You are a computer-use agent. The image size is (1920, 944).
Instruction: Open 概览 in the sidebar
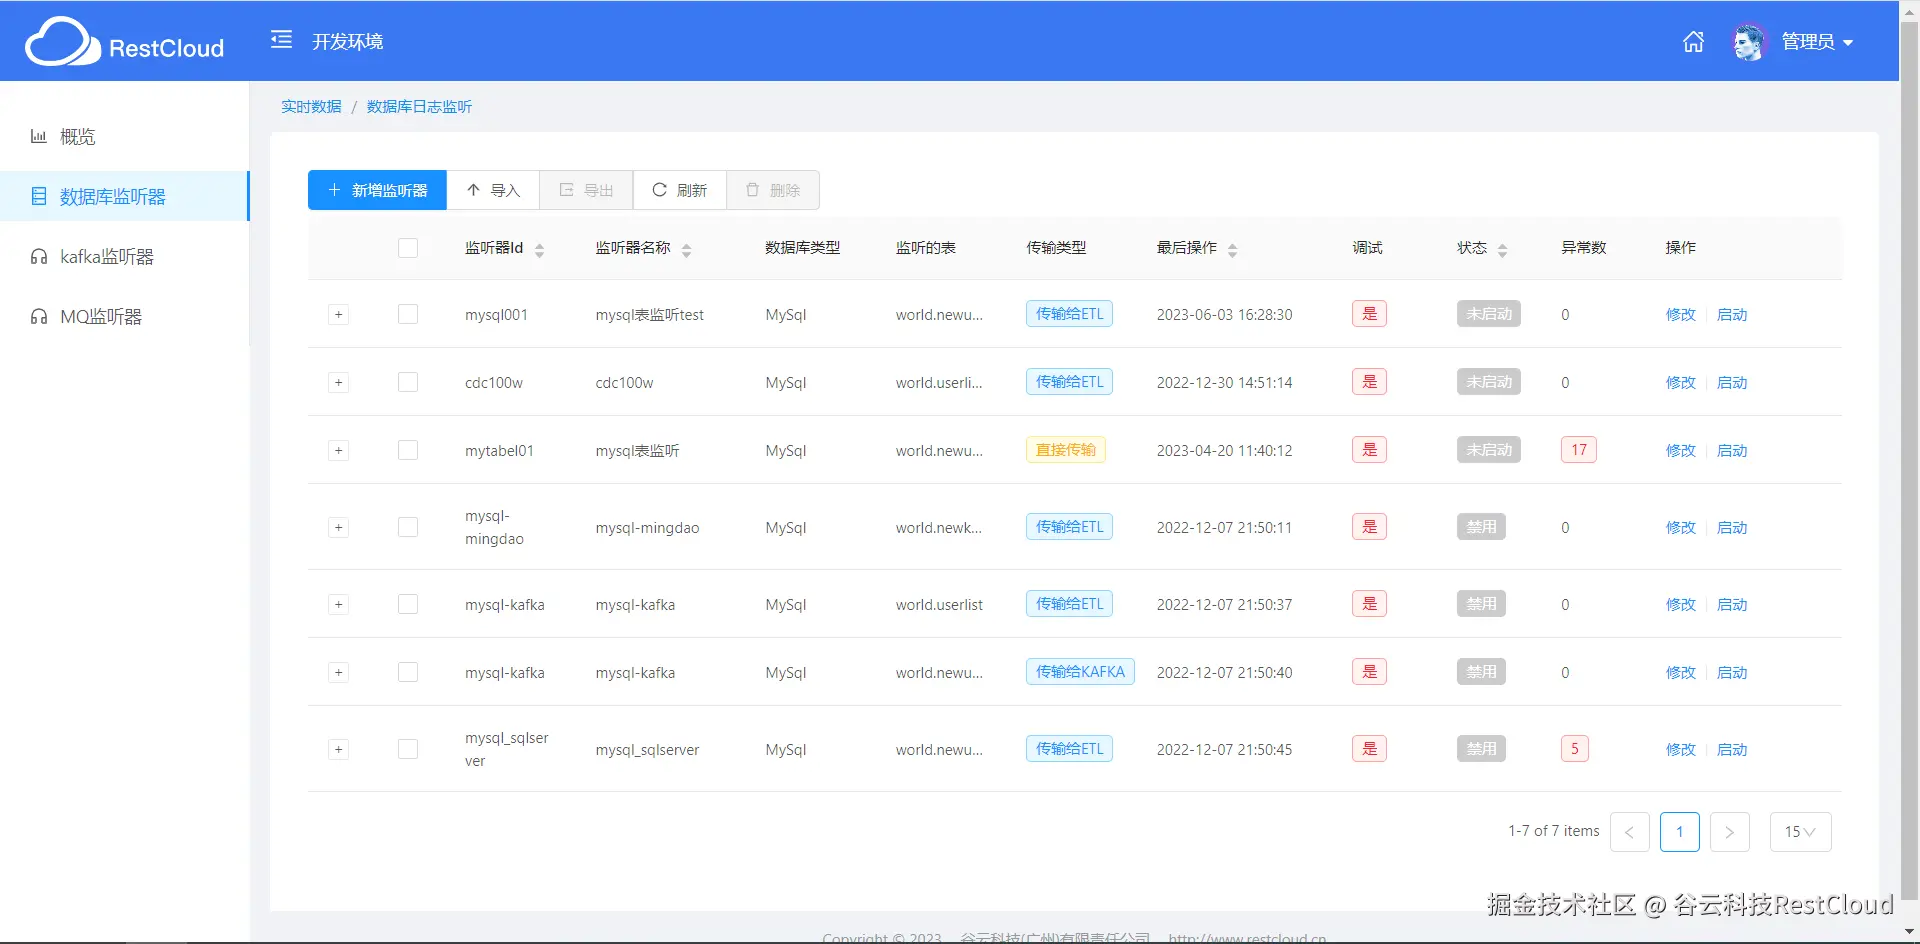(x=124, y=137)
